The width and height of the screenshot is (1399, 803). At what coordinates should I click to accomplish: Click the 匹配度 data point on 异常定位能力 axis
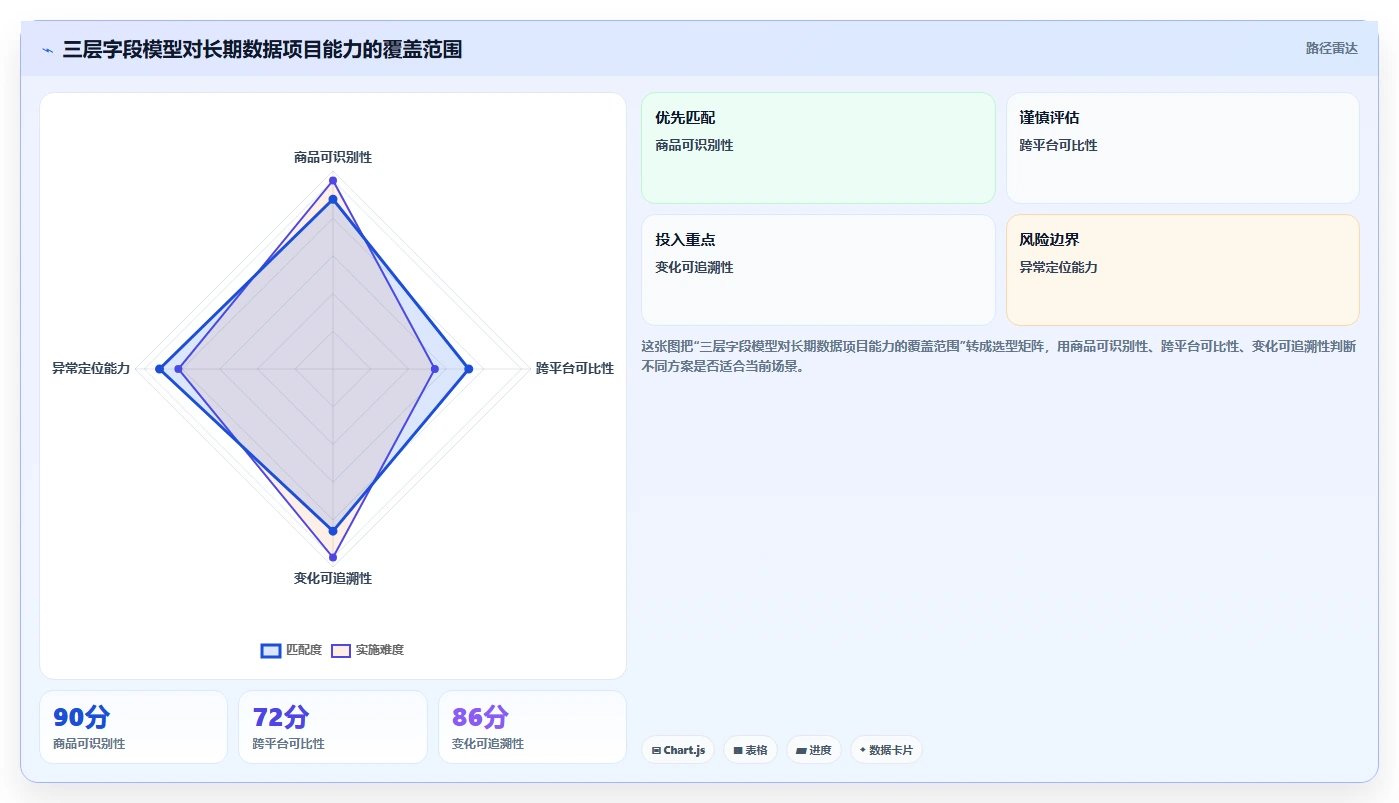[160, 369]
